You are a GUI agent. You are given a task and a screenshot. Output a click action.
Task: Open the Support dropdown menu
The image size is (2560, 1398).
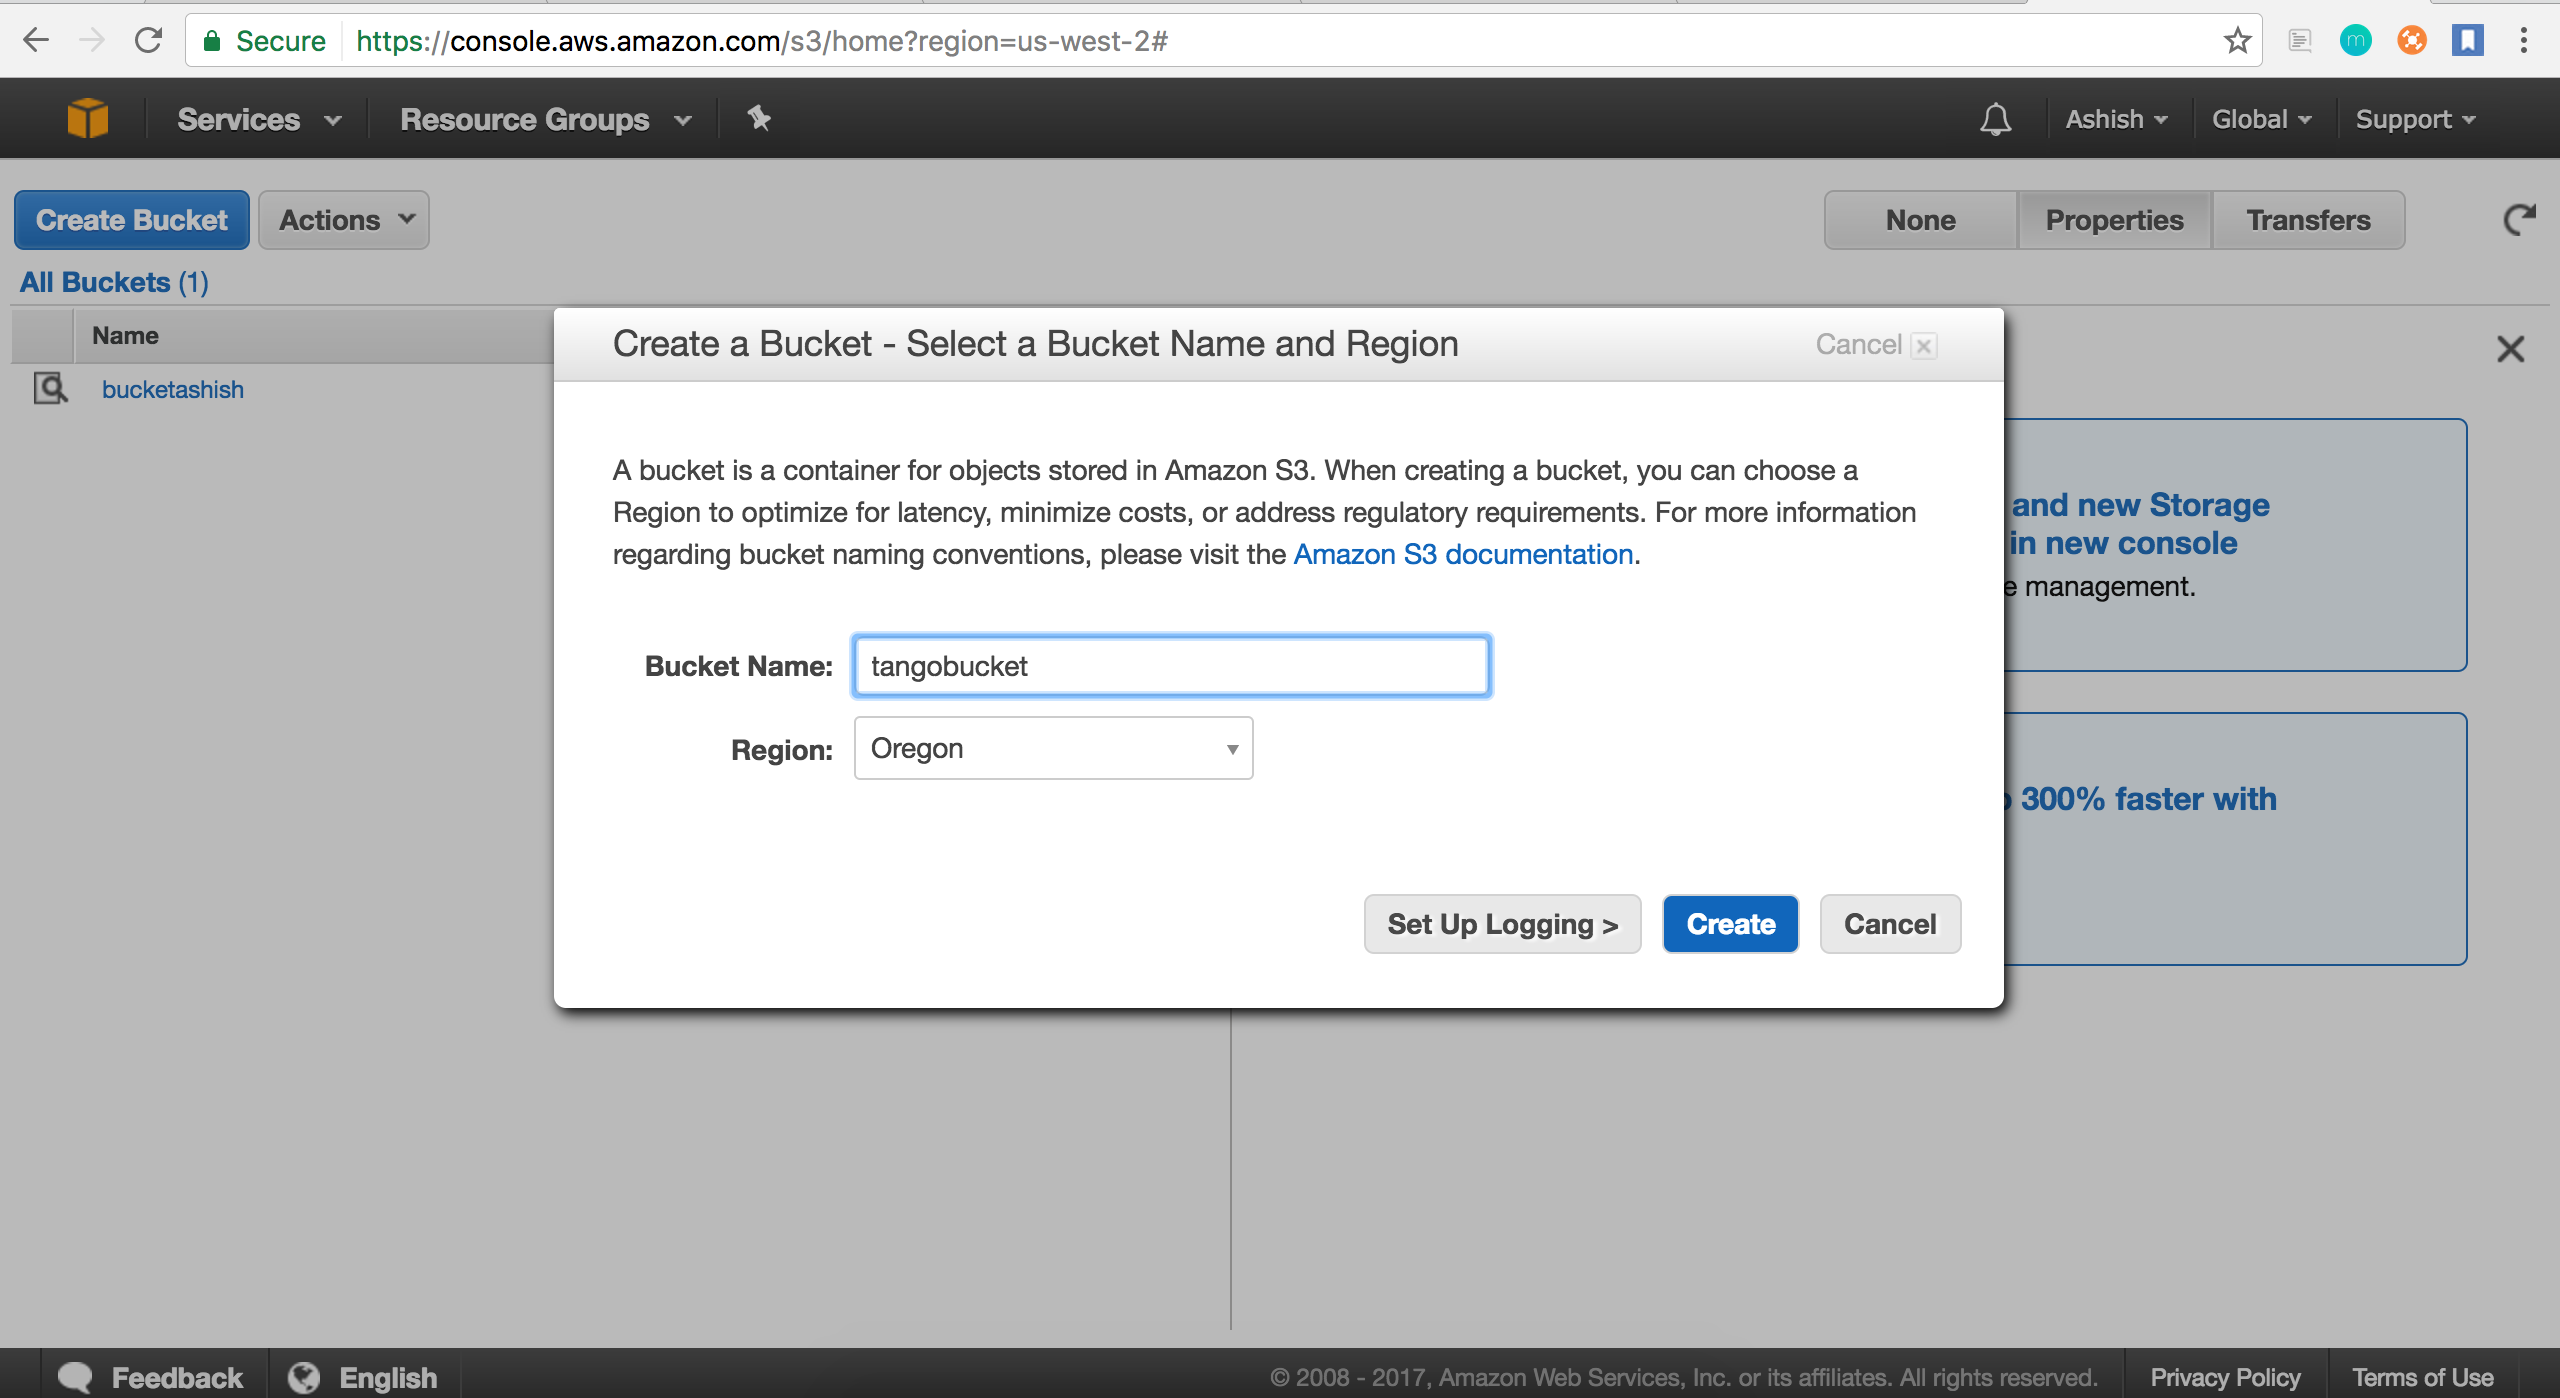point(2415,120)
